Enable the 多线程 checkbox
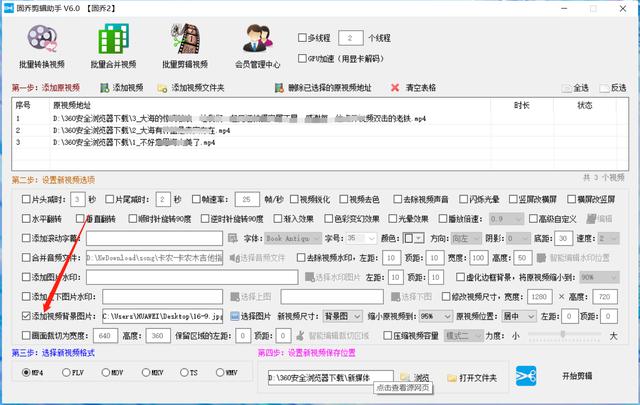This screenshot has height=405, width=640. click(302, 38)
